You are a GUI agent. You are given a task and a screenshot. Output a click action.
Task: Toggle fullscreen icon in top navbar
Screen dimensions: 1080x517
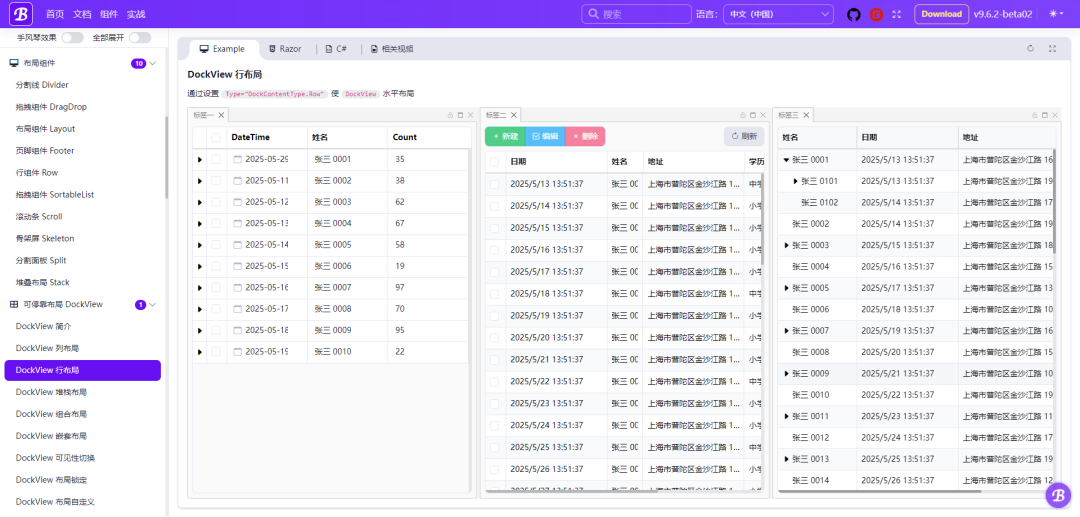[897, 14]
